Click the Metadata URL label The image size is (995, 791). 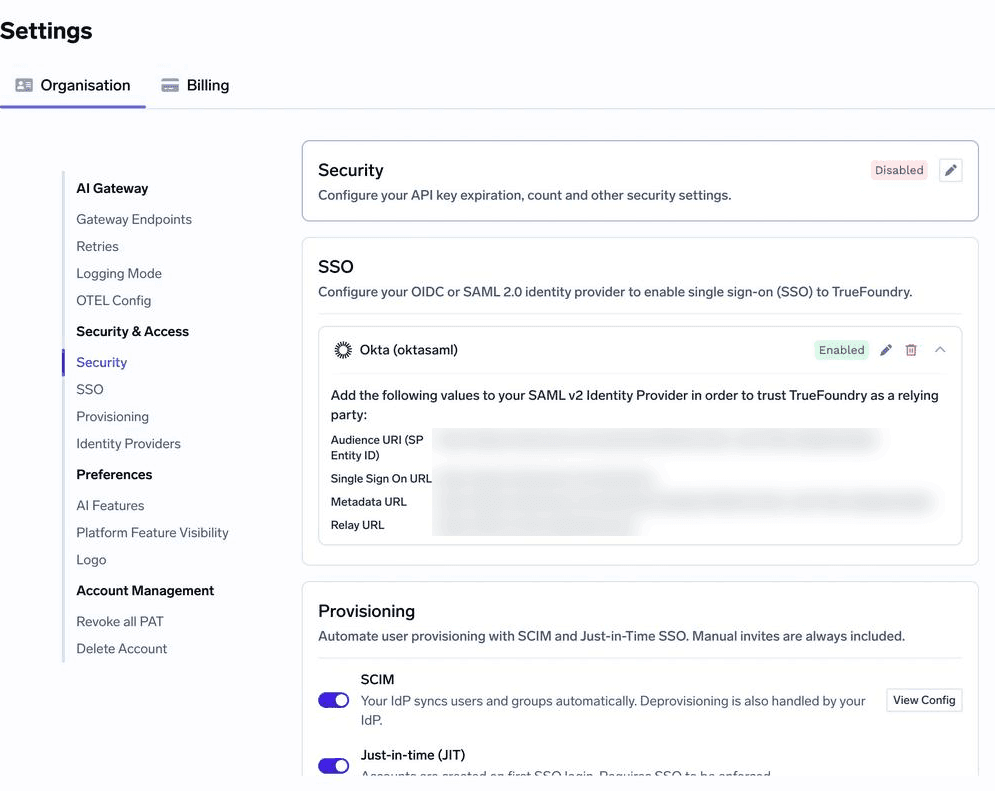click(369, 502)
